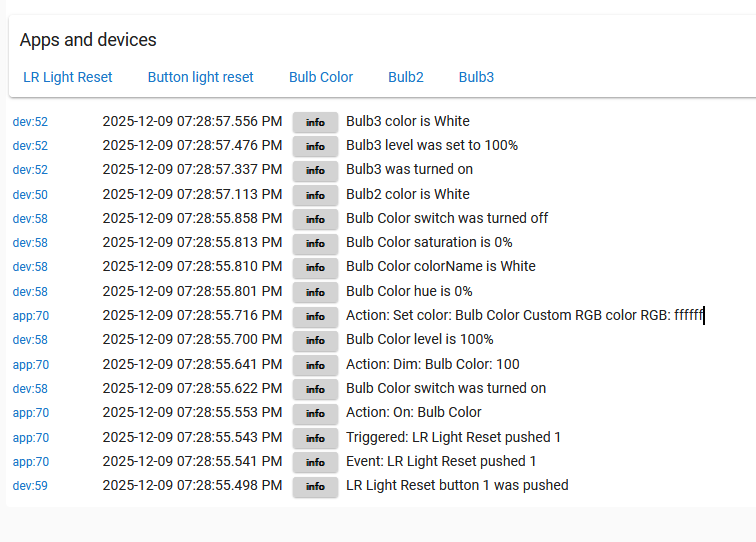The width and height of the screenshot is (756, 542).
Task: Click the 07:28:57.476 PM timestamp
Action: tap(192, 146)
